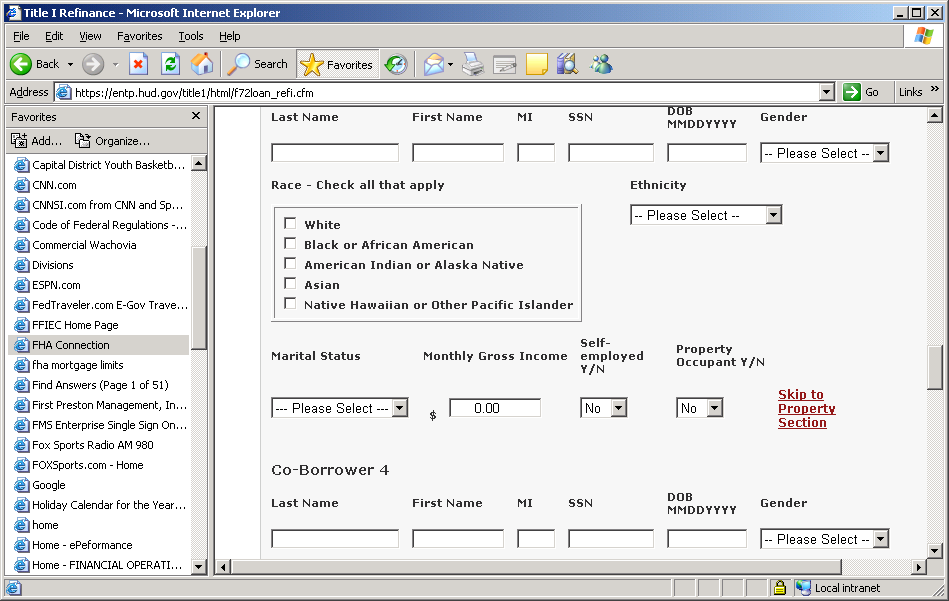Open the Tools menu
This screenshot has height=601, width=949.
(190, 36)
